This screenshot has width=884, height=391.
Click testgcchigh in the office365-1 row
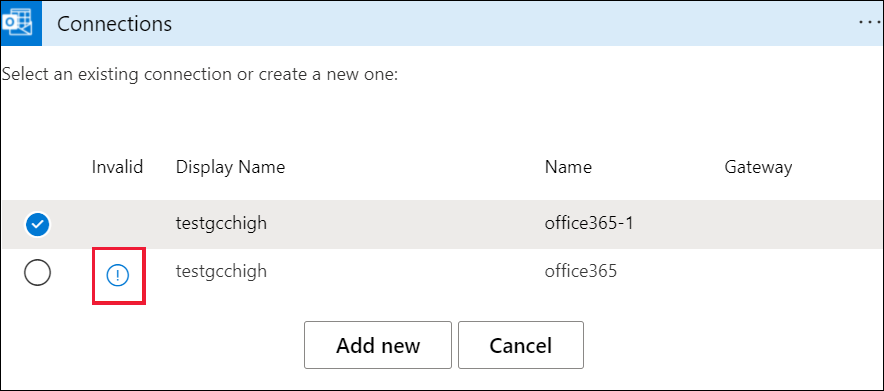click(221, 224)
